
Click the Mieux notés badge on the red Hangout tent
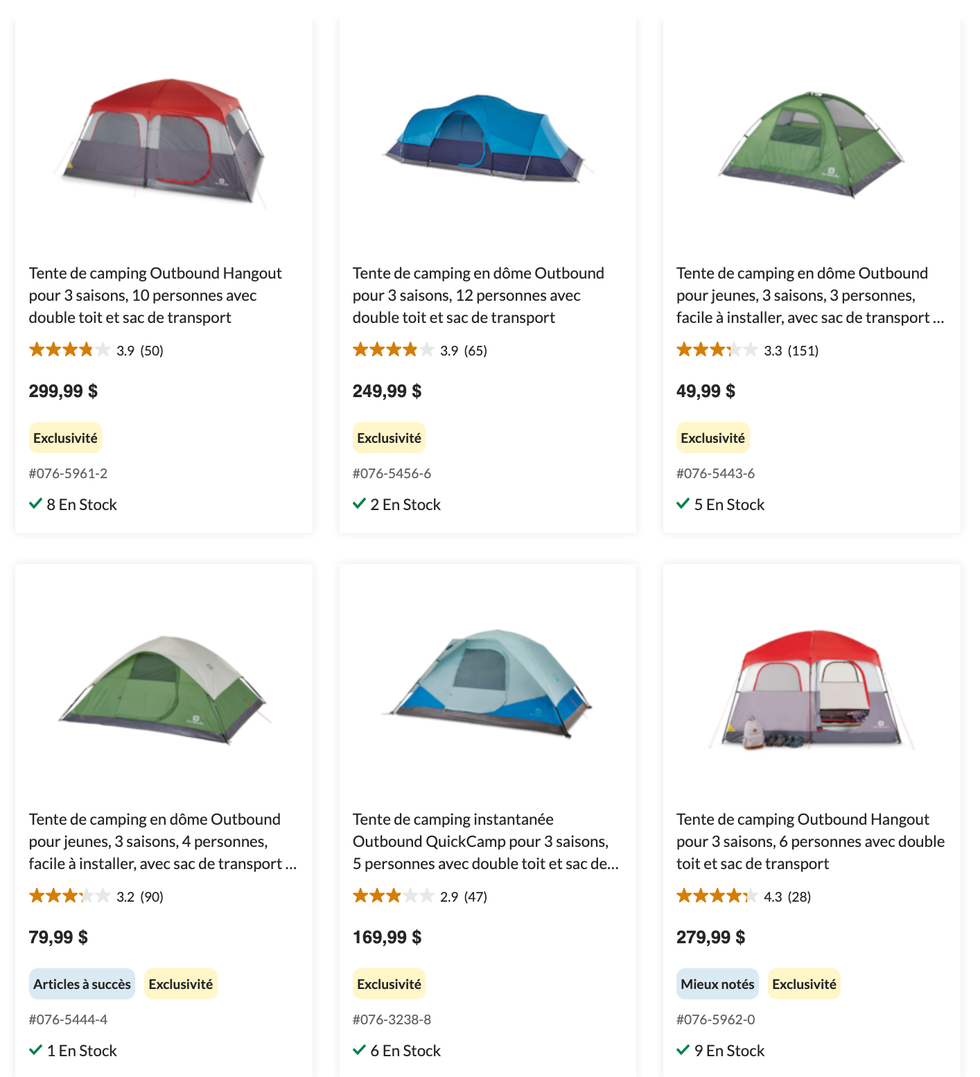[717, 984]
